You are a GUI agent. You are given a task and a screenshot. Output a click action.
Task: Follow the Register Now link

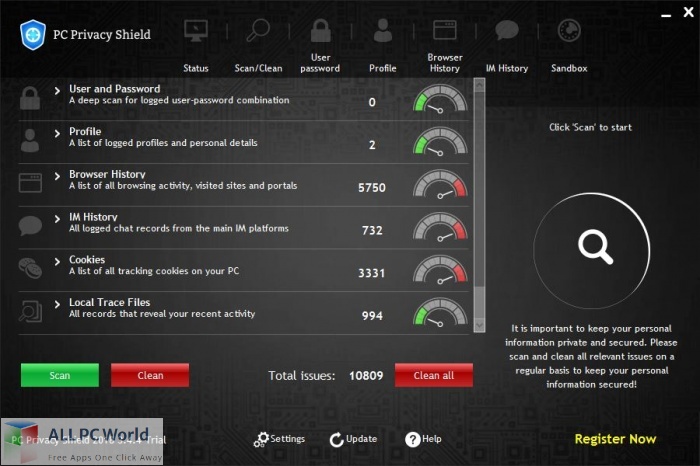coord(615,439)
